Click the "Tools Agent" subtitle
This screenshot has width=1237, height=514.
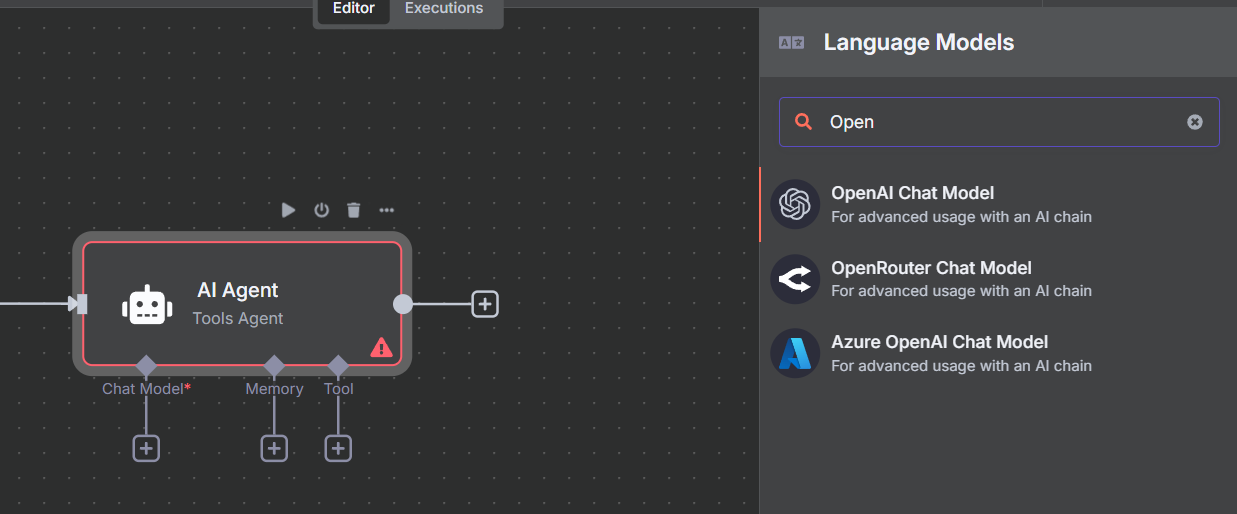[x=238, y=318]
